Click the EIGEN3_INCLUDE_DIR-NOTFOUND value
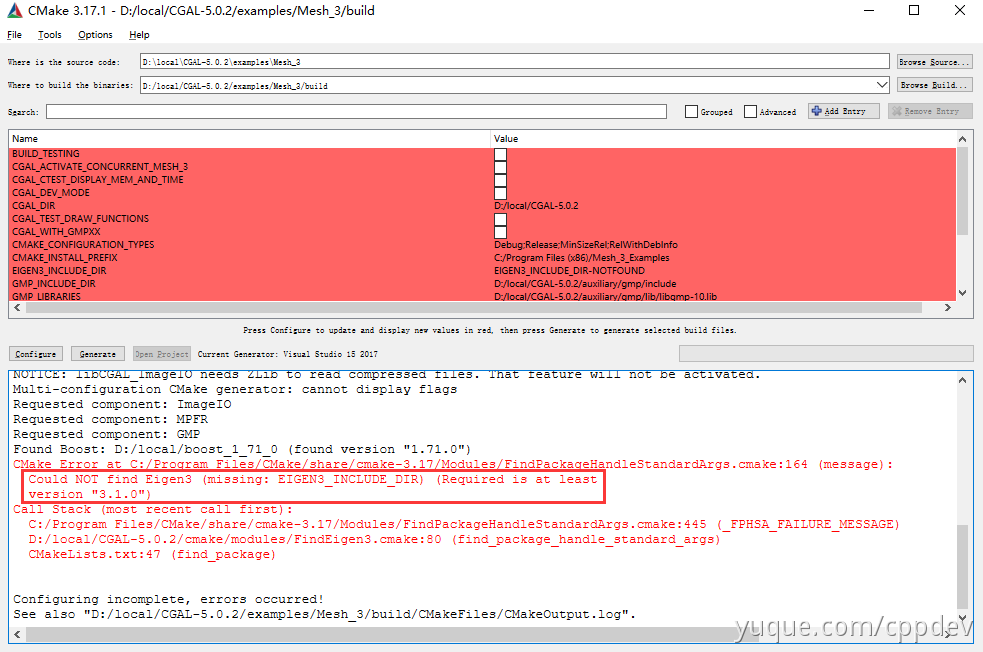 coord(569,271)
